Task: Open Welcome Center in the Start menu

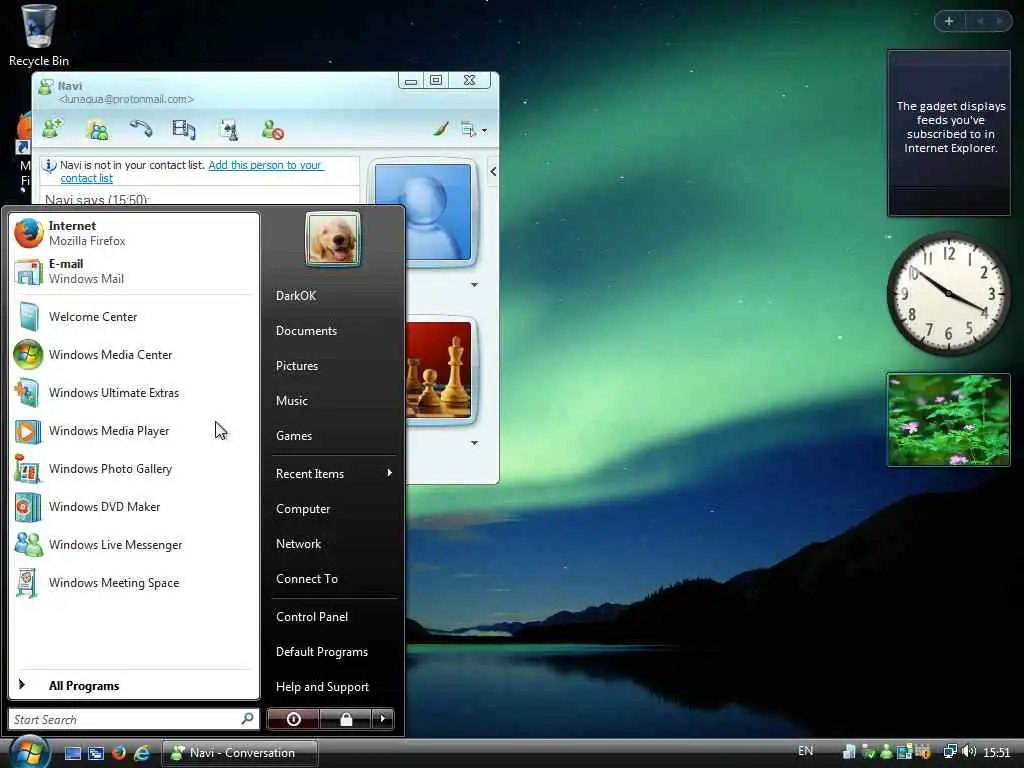Action: (134, 317)
